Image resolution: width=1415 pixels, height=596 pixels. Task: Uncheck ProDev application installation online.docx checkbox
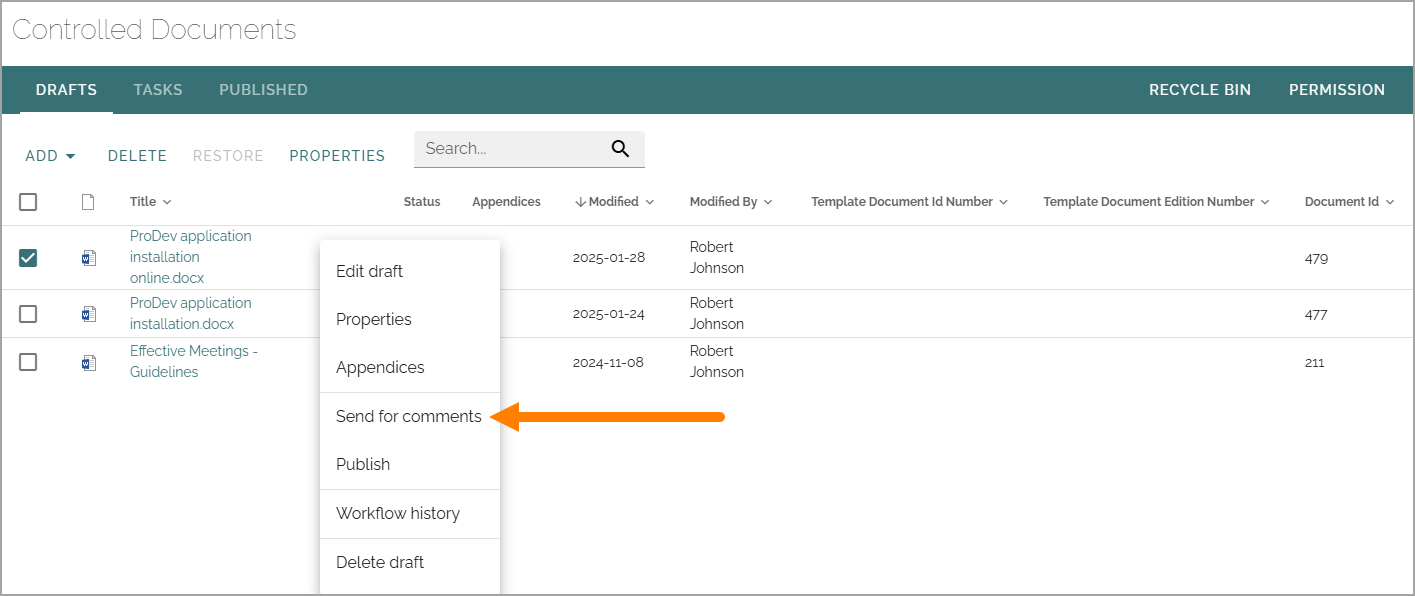[28, 258]
